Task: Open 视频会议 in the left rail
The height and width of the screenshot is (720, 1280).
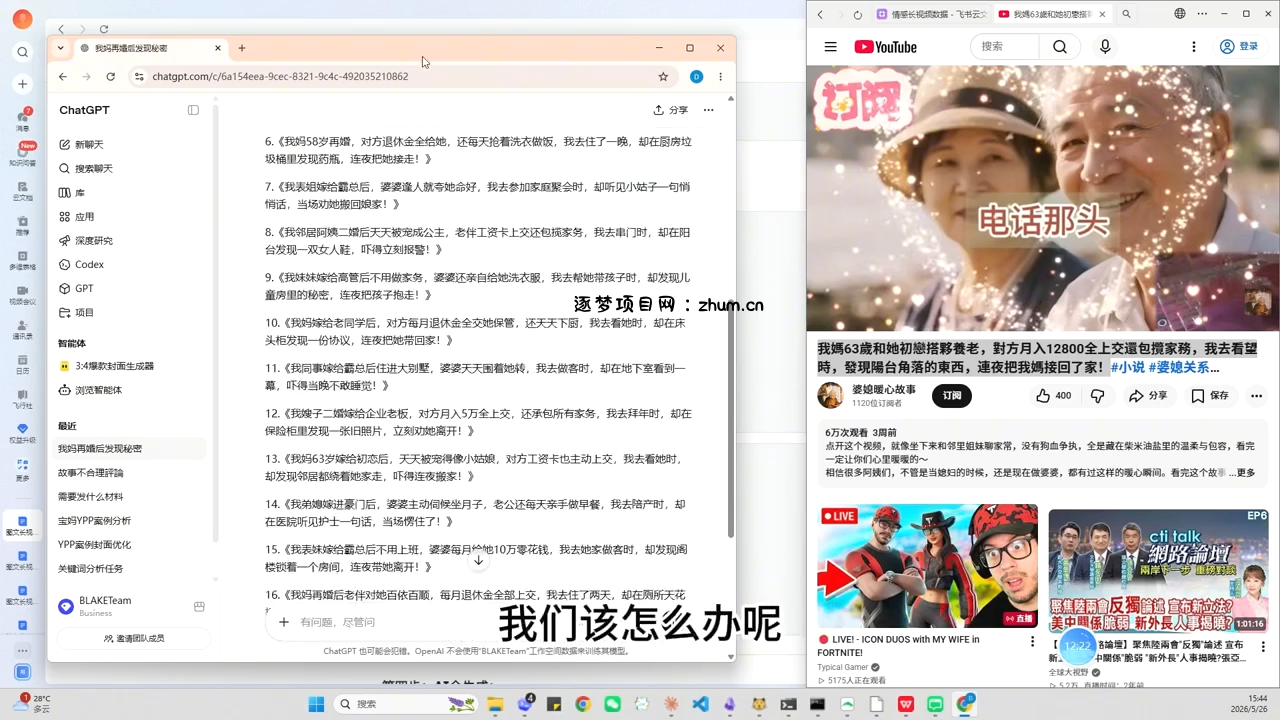Action: [23, 294]
